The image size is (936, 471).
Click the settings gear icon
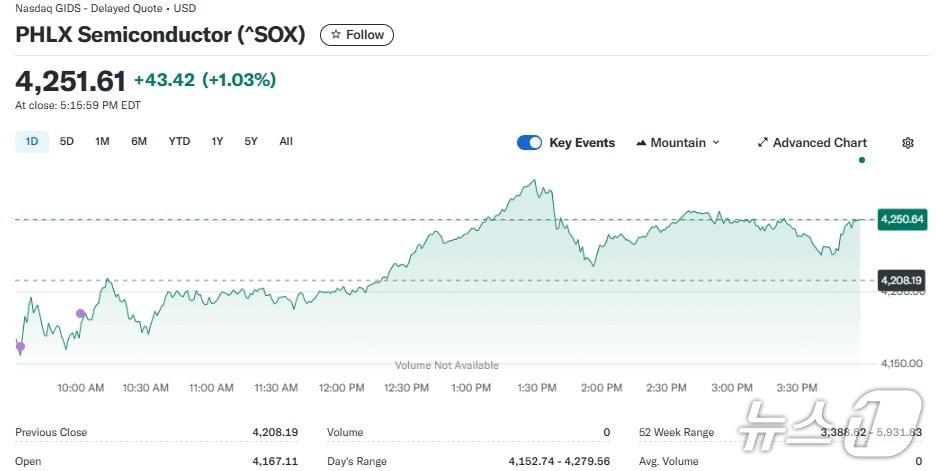point(908,143)
